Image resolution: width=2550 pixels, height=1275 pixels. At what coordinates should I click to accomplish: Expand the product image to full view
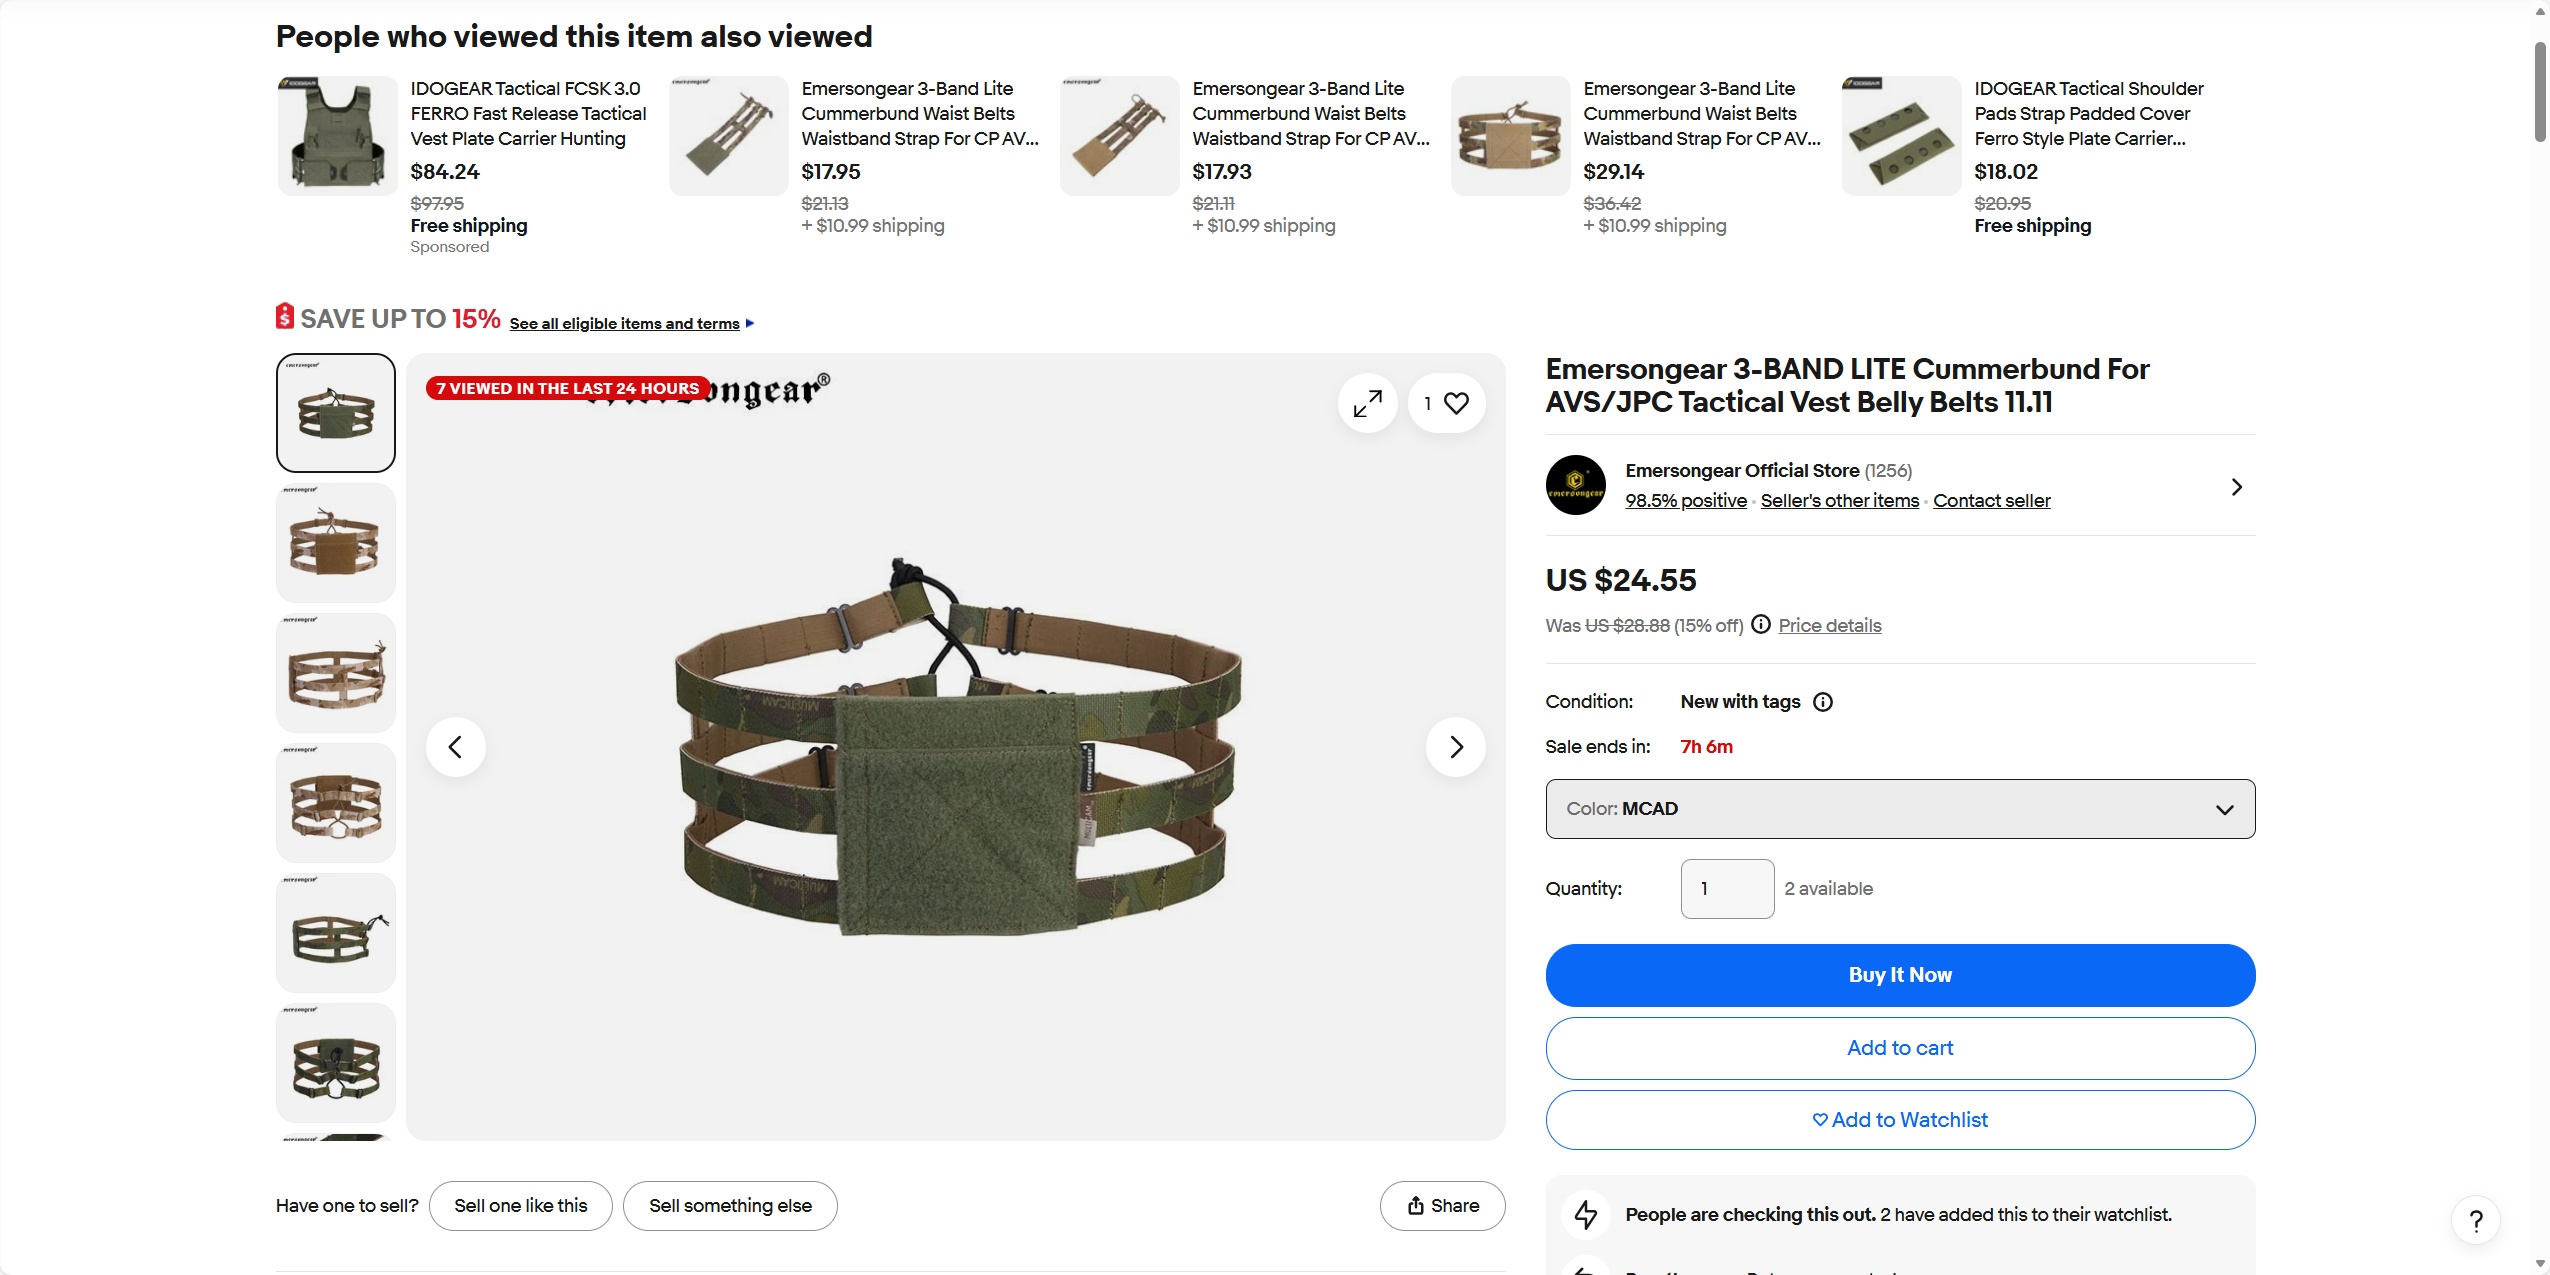pos(1367,403)
